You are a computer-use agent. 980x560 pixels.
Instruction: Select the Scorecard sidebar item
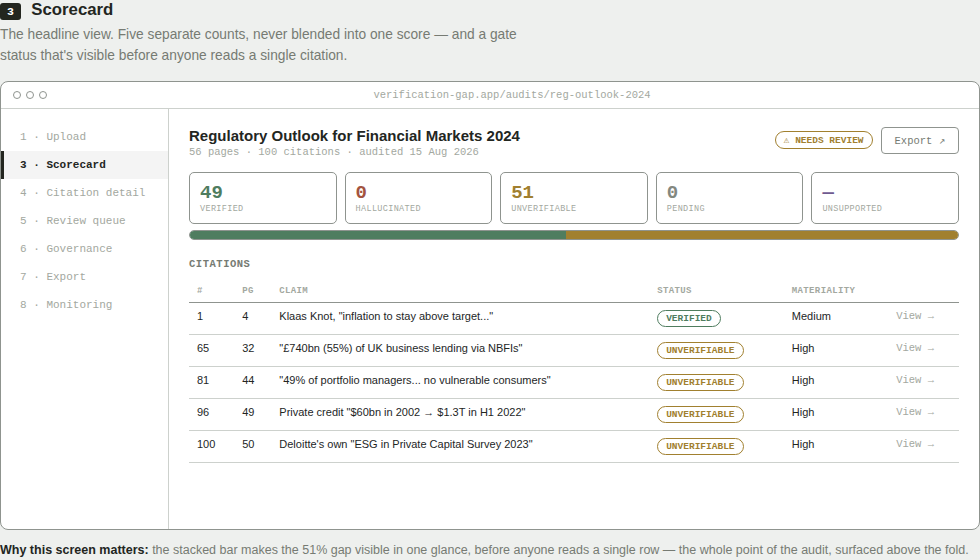[84, 164]
